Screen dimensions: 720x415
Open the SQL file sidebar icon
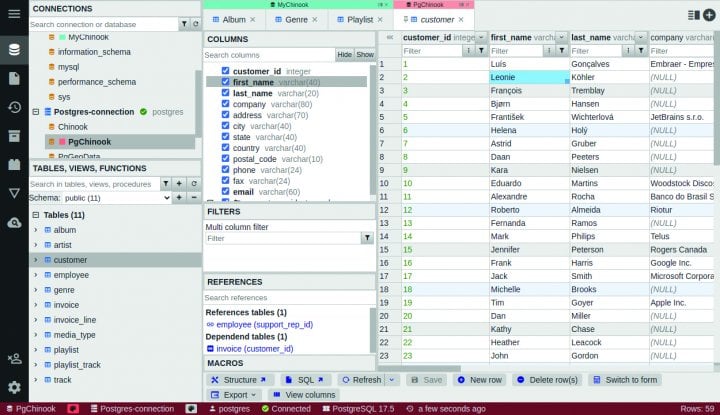(14, 78)
